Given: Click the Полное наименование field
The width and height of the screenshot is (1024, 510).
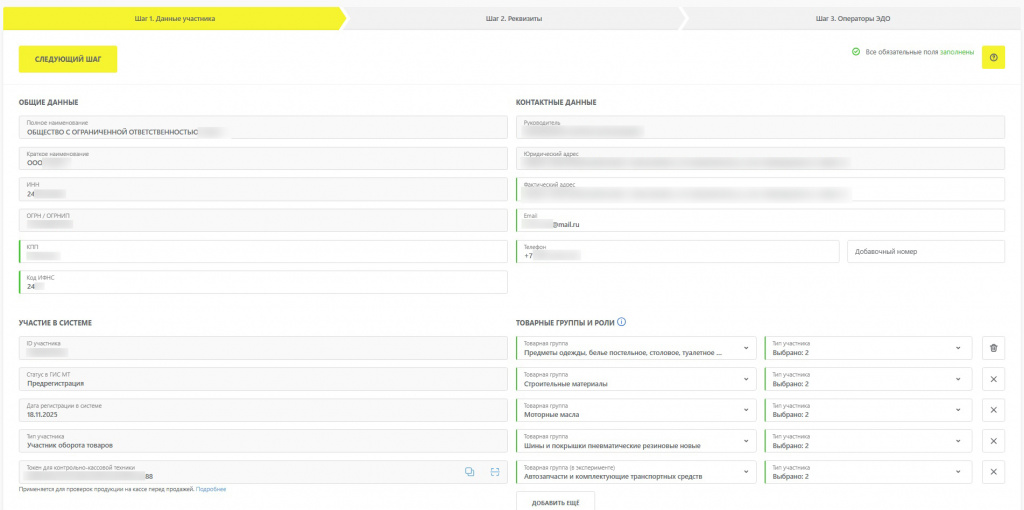Looking at the screenshot, I should click(263, 127).
